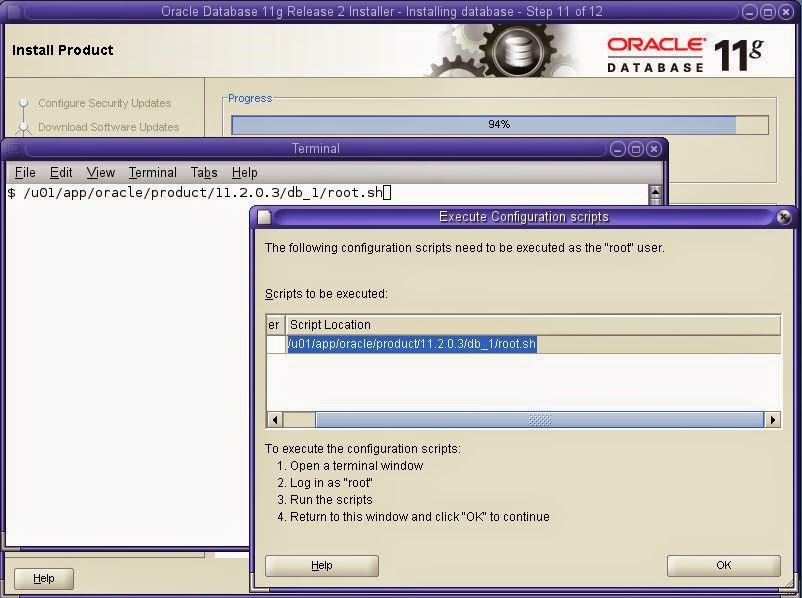Minimize the Oracle installer window

click(749, 12)
